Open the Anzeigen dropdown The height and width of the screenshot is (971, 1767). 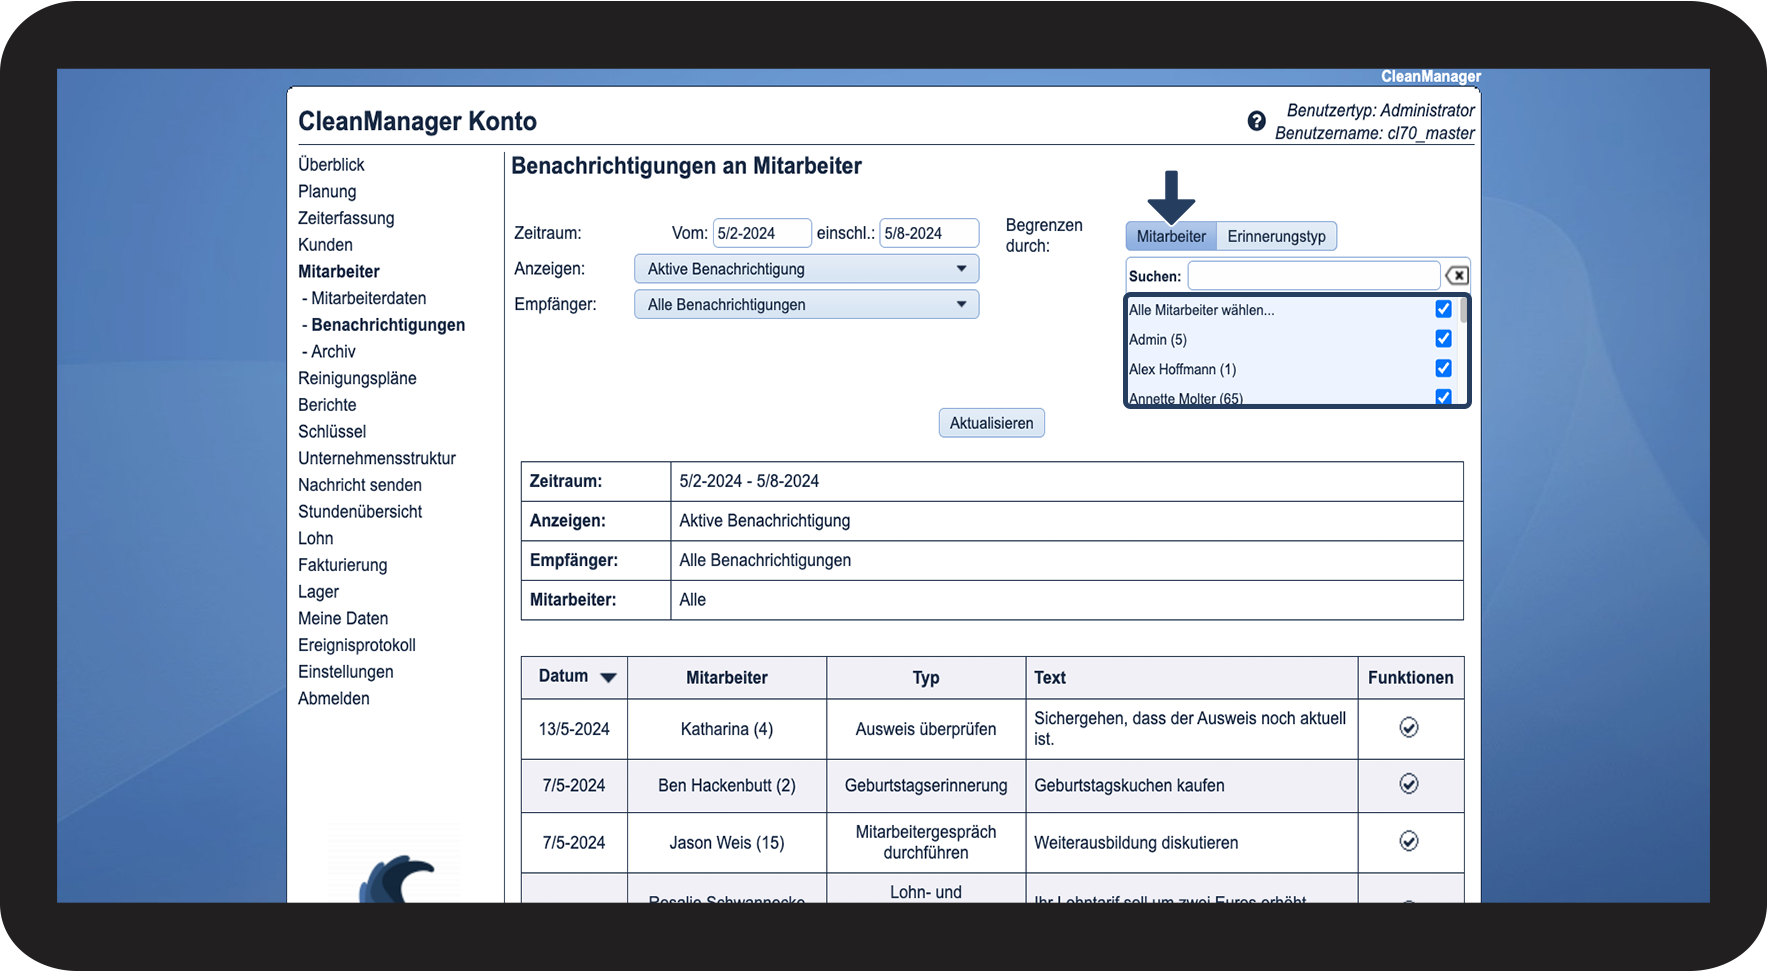point(806,269)
